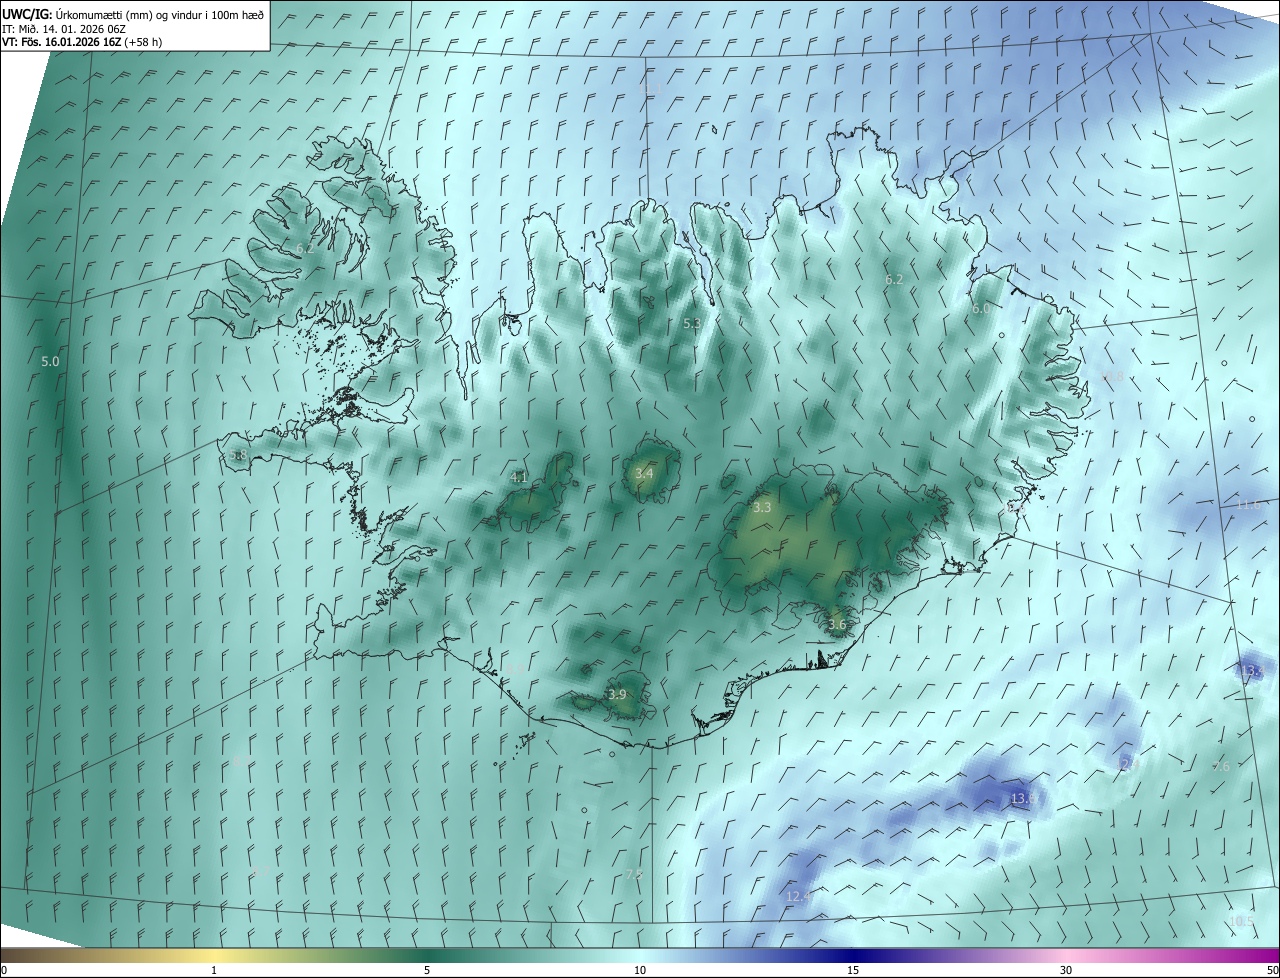Image resolution: width=1280 pixels, height=978 pixels.
Task: Click the colour scale tick label 1
Action: click(x=214, y=970)
